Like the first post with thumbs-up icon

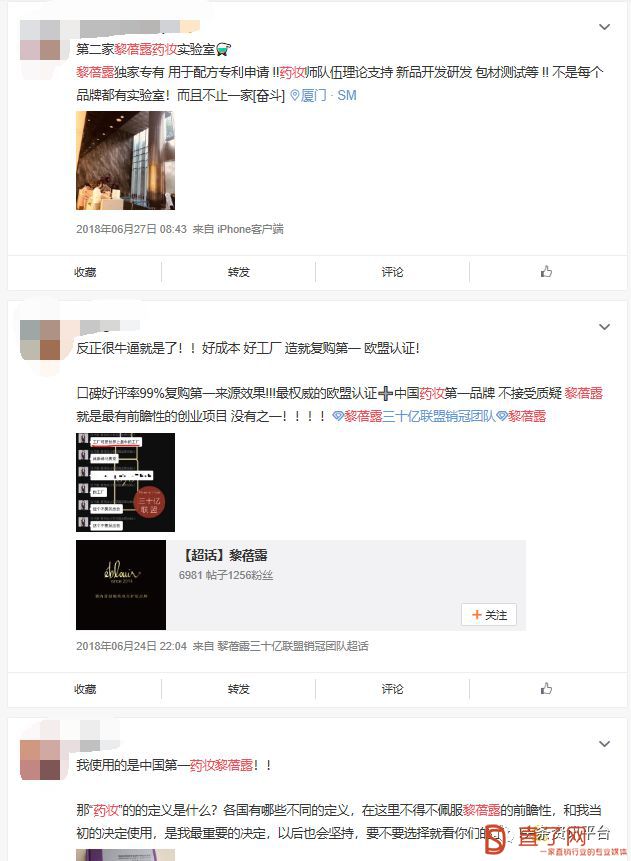coord(546,271)
